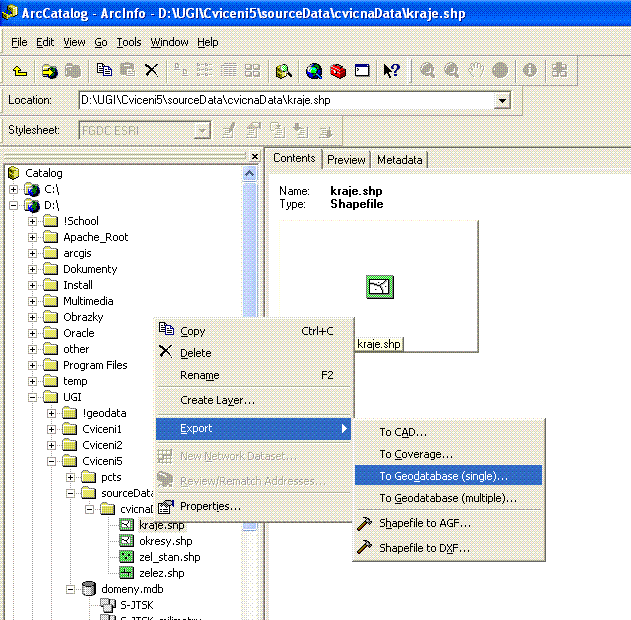The image size is (631, 620).
Task: Click Create Layer in context menu
Action: pos(254,400)
